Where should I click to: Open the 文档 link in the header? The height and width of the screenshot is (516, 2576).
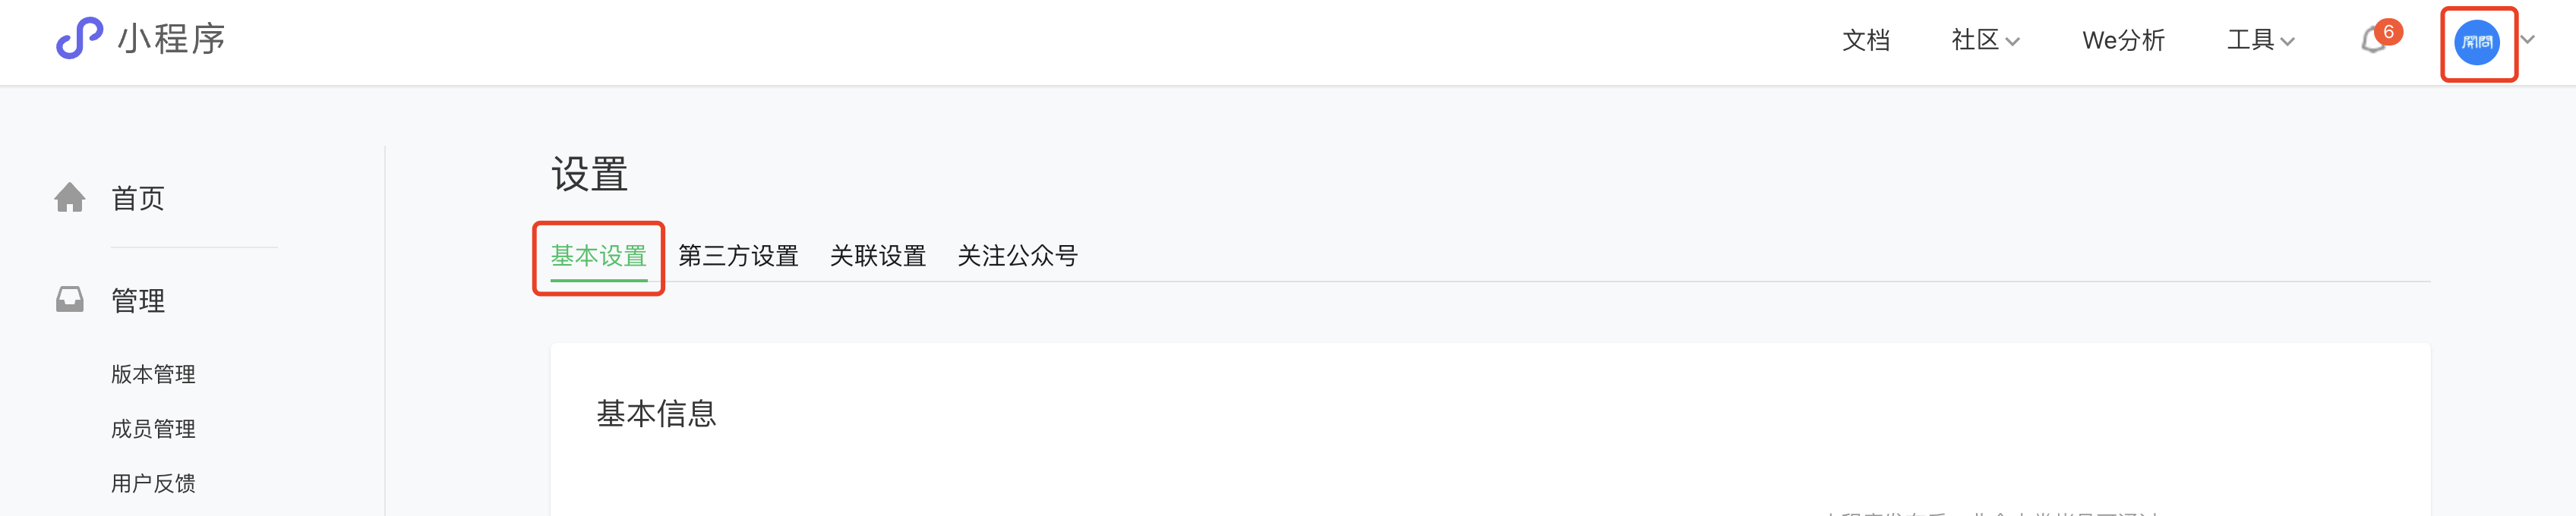tap(1866, 40)
